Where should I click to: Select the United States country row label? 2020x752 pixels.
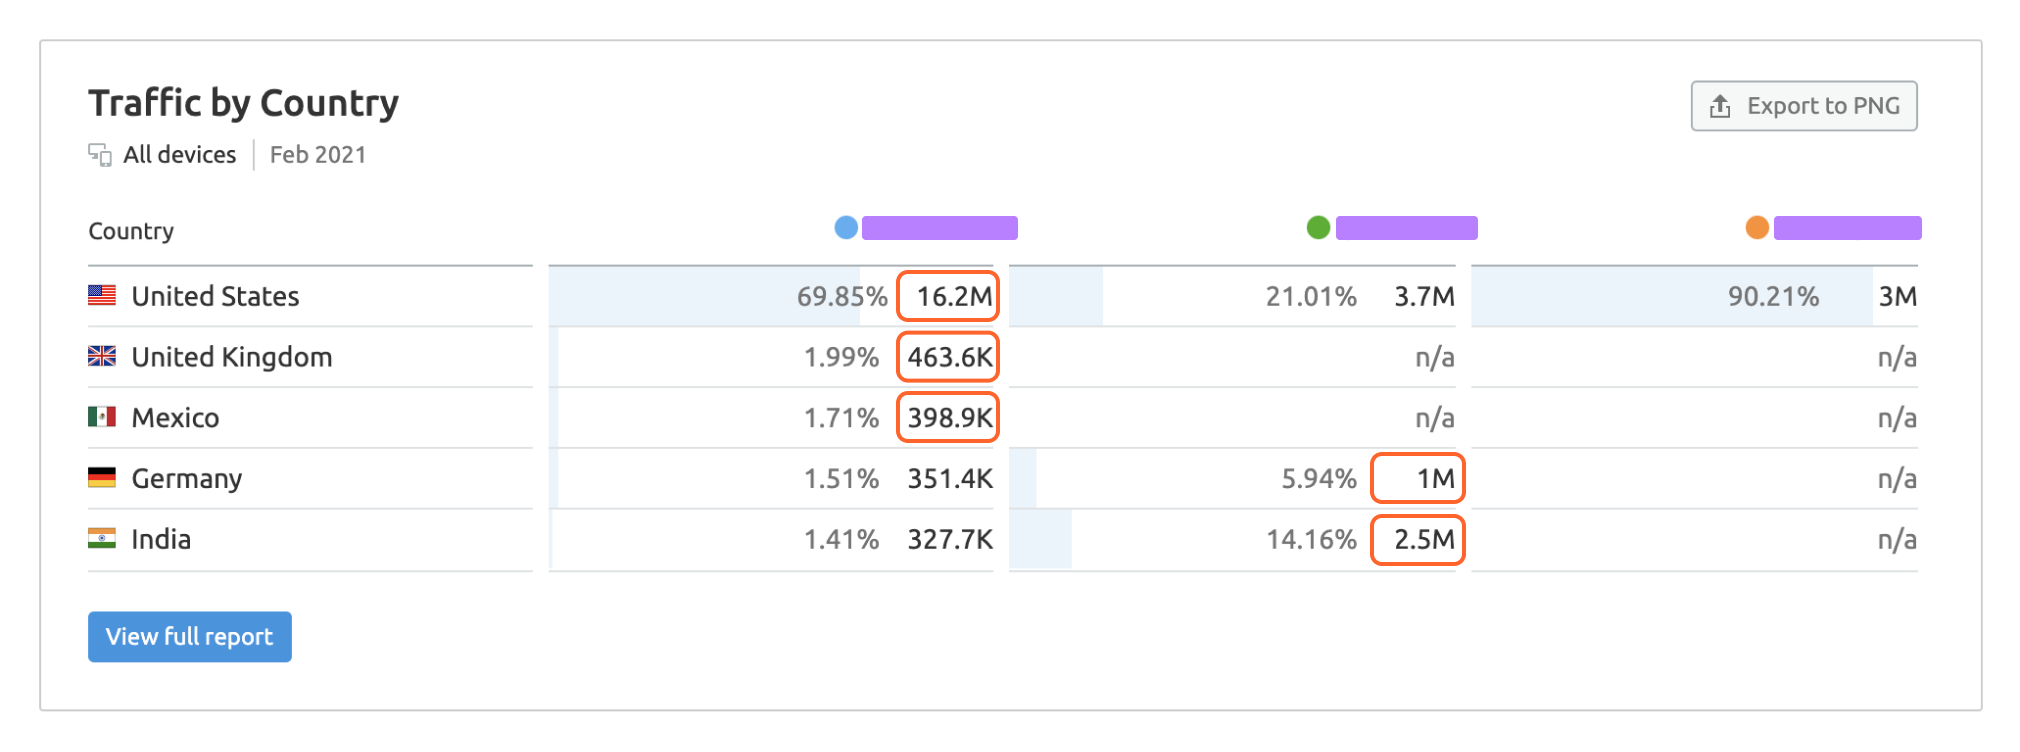[x=215, y=296]
